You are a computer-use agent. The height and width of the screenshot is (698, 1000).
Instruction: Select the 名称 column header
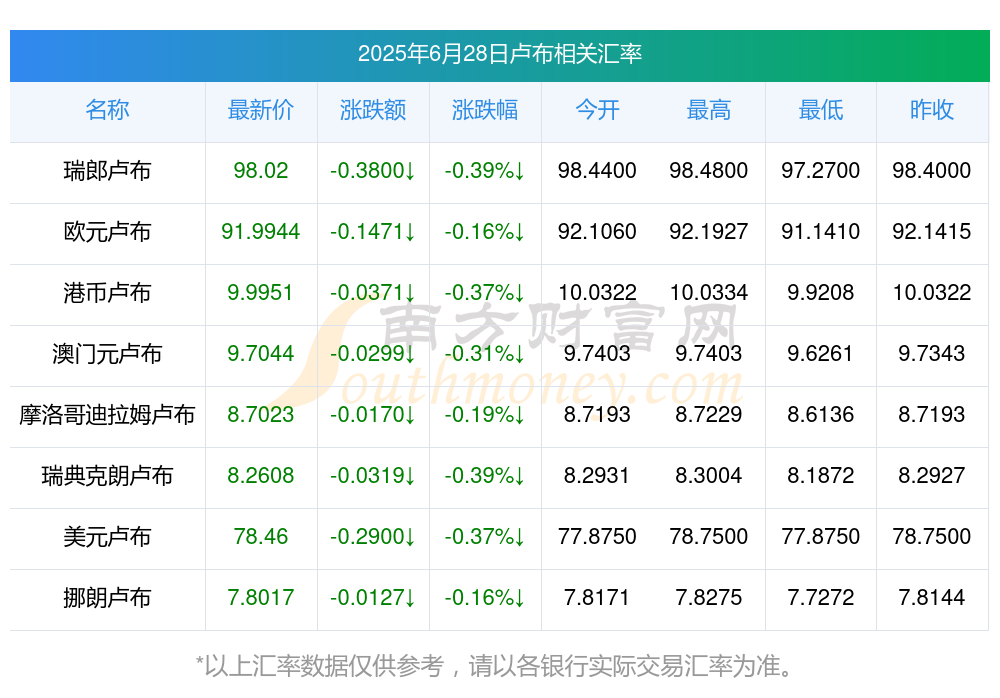(x=107, y=110)
